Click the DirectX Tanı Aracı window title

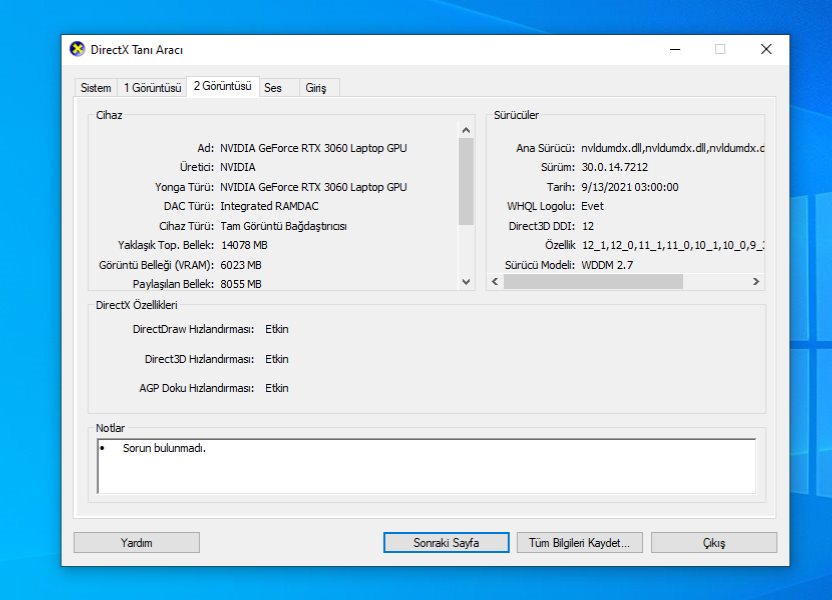tap(137, 50)
